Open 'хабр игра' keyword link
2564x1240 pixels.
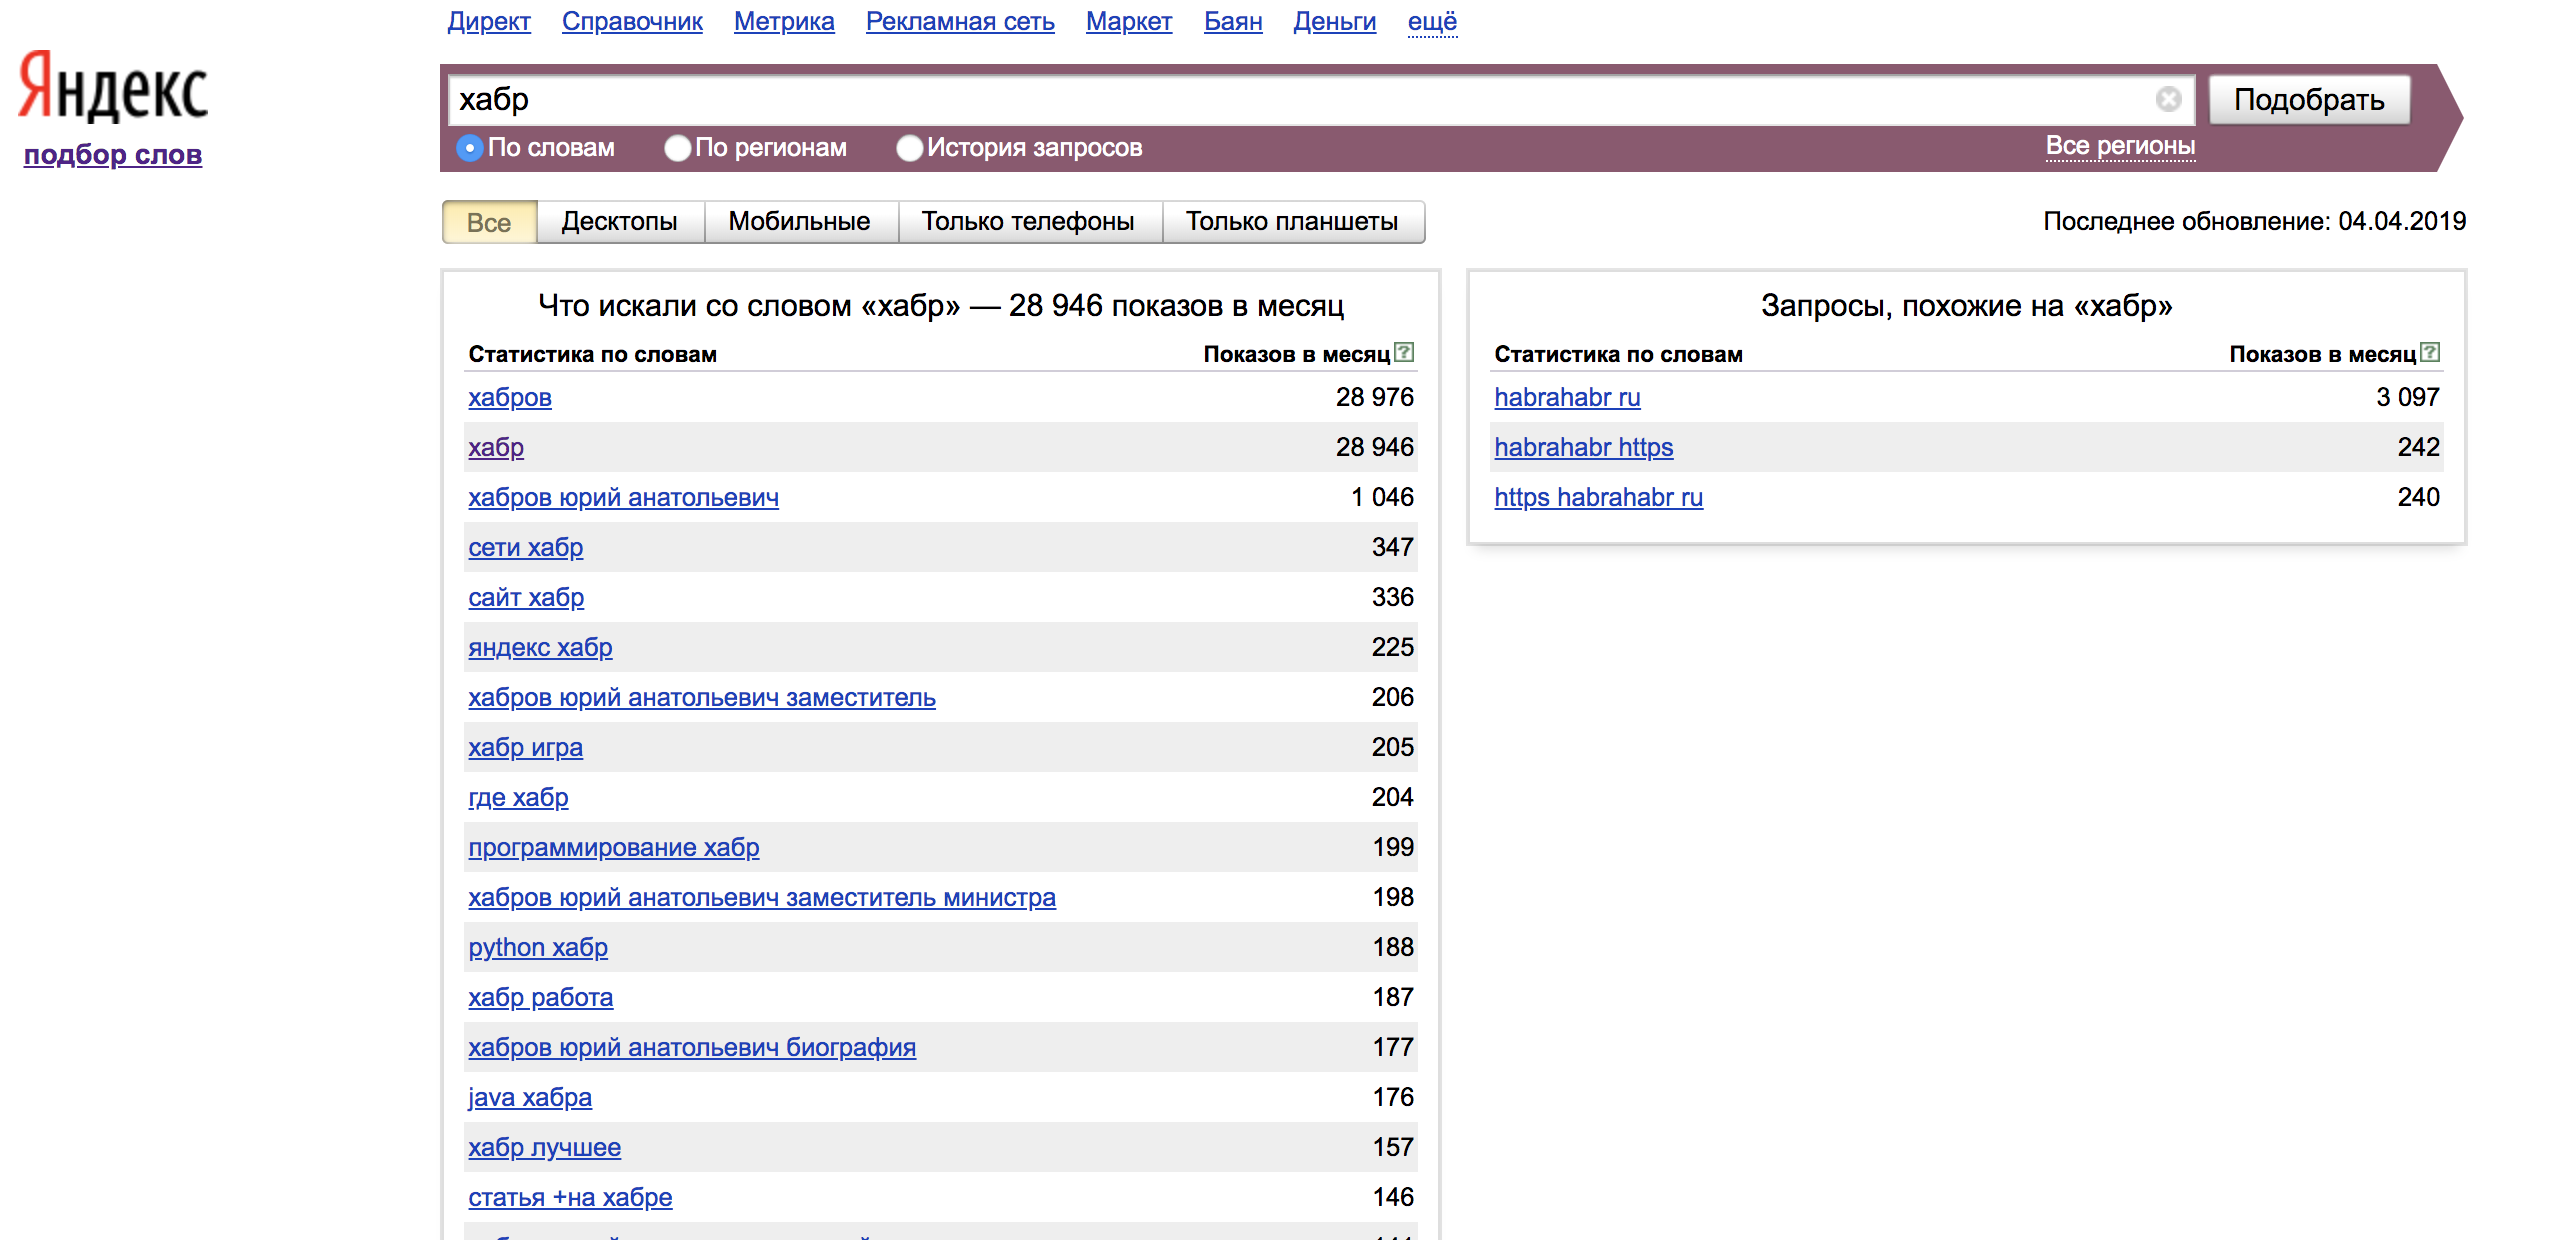pos(525,747)
